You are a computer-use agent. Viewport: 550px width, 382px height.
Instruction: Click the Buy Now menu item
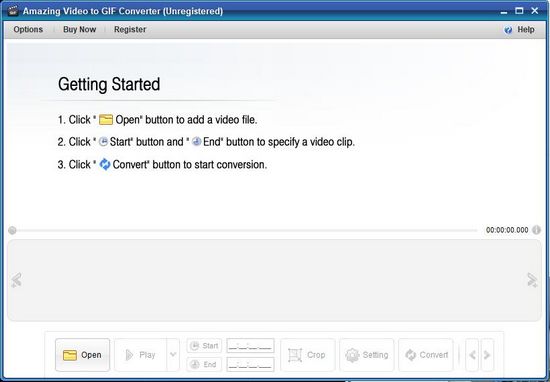(x=80, y=29)
